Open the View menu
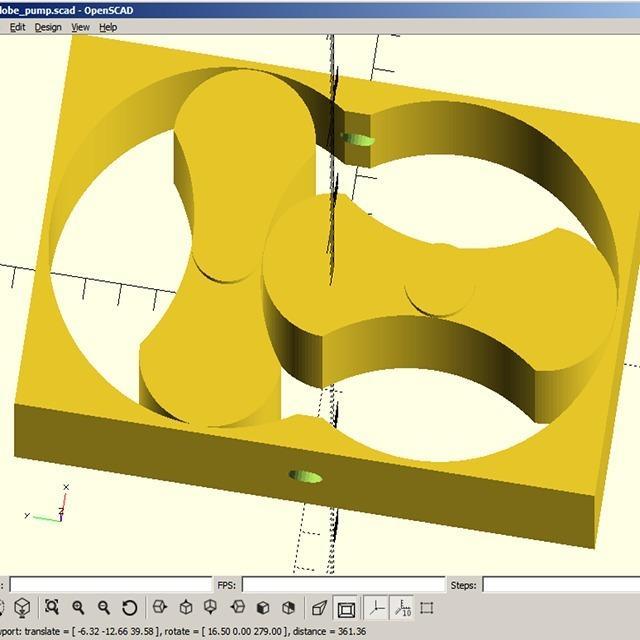This screenshot has height=640, width=640. coord(80,27)
